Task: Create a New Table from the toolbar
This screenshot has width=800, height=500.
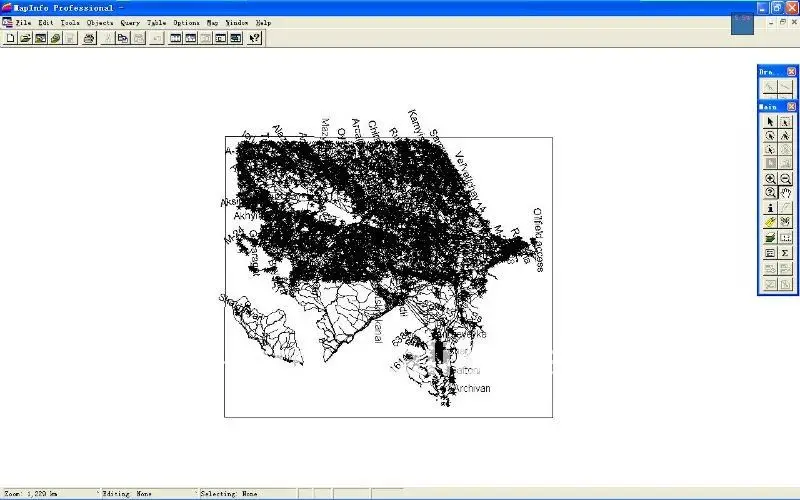Action: pos(10,38)
